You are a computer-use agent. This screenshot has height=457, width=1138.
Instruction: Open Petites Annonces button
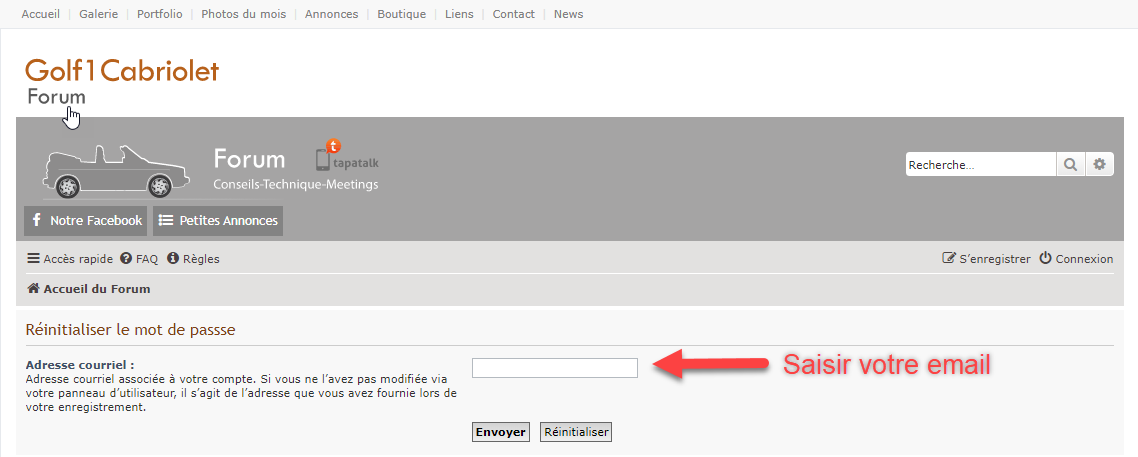[218, 221]
